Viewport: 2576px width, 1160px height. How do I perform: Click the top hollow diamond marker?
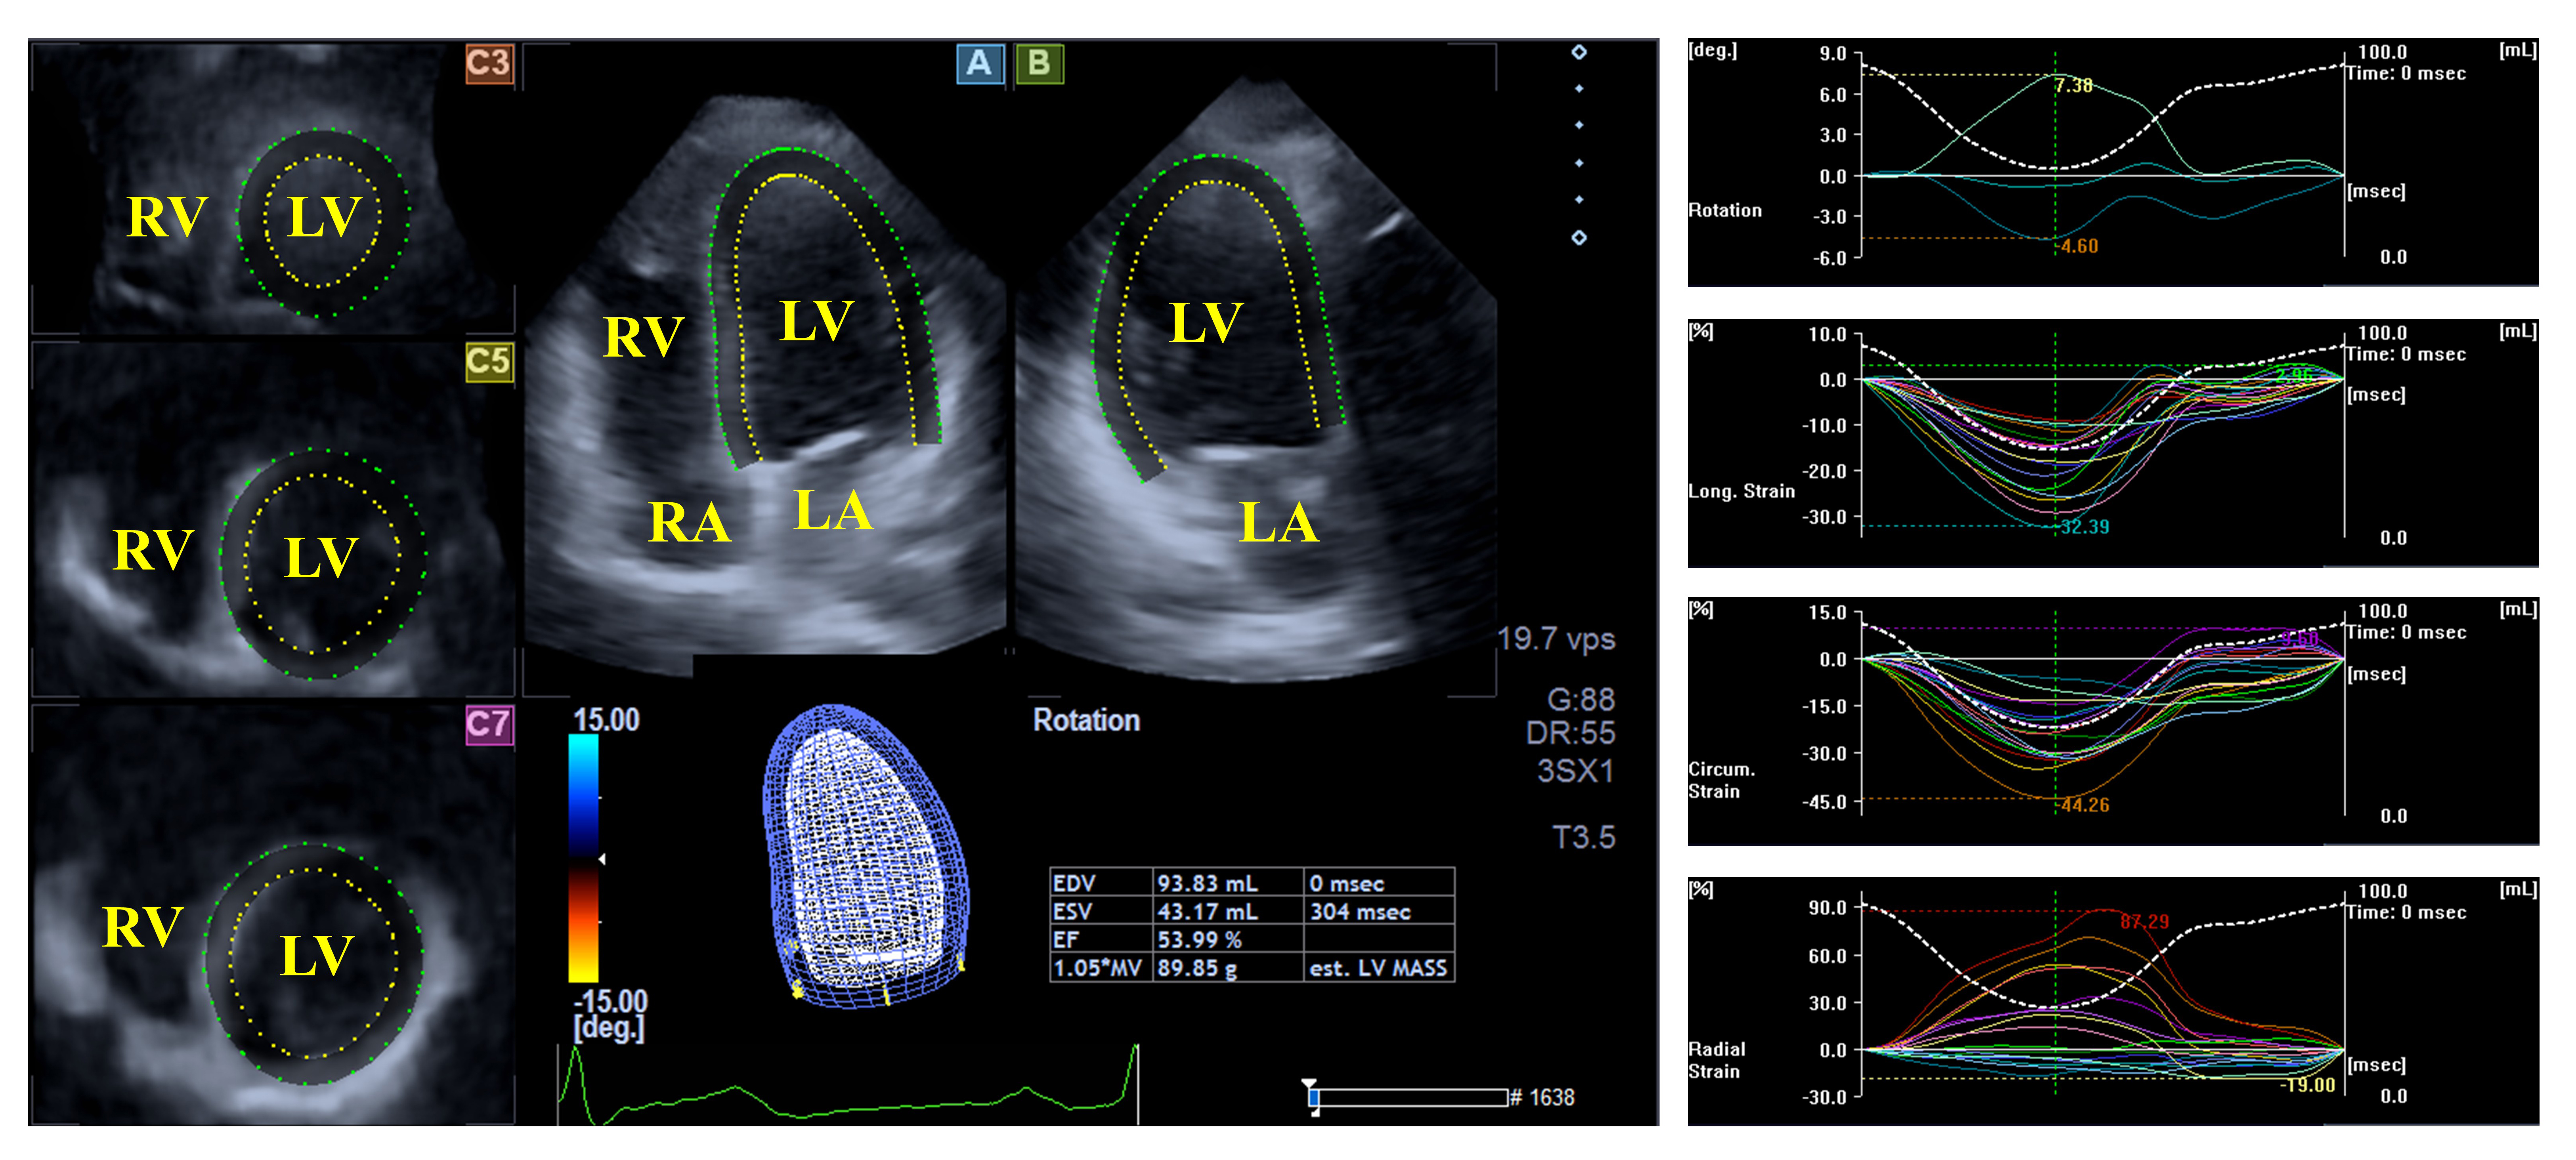pyautogui.click(x=1579, y=52)
